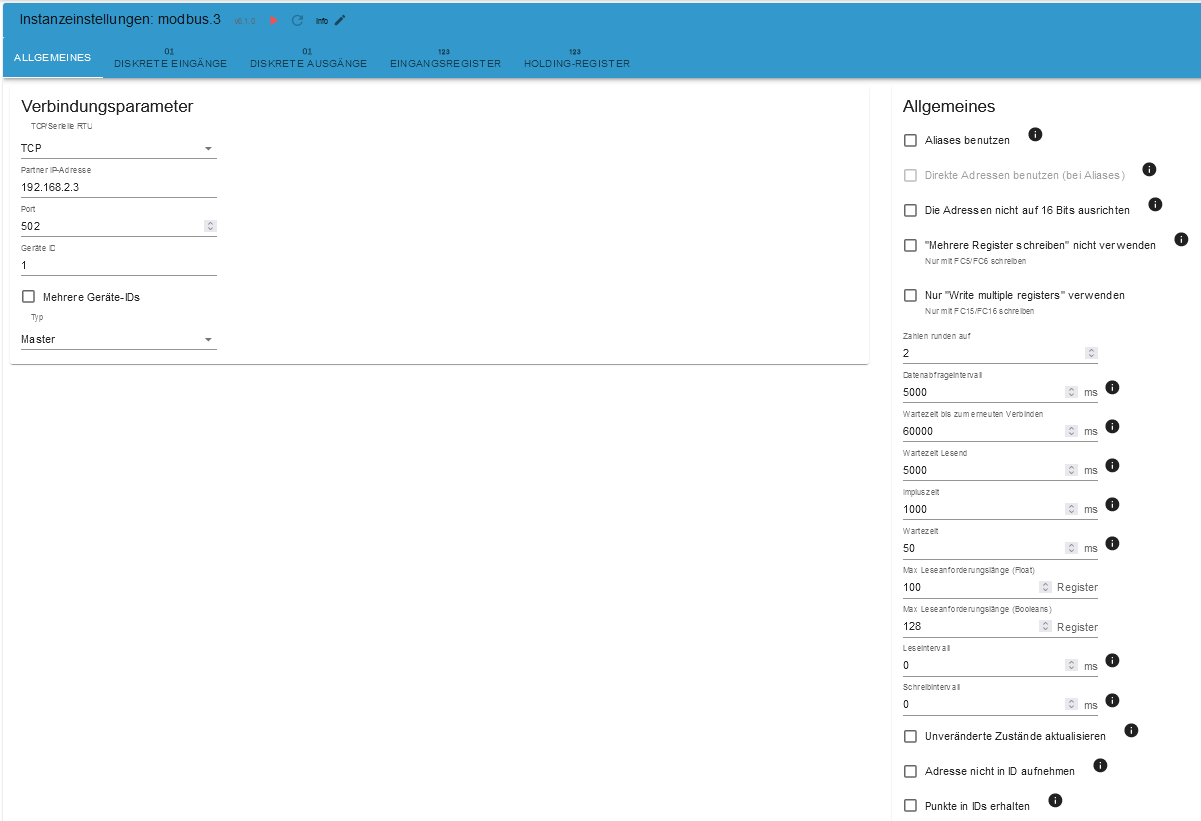Open the instance Info icon in the header

pos(321,21)
